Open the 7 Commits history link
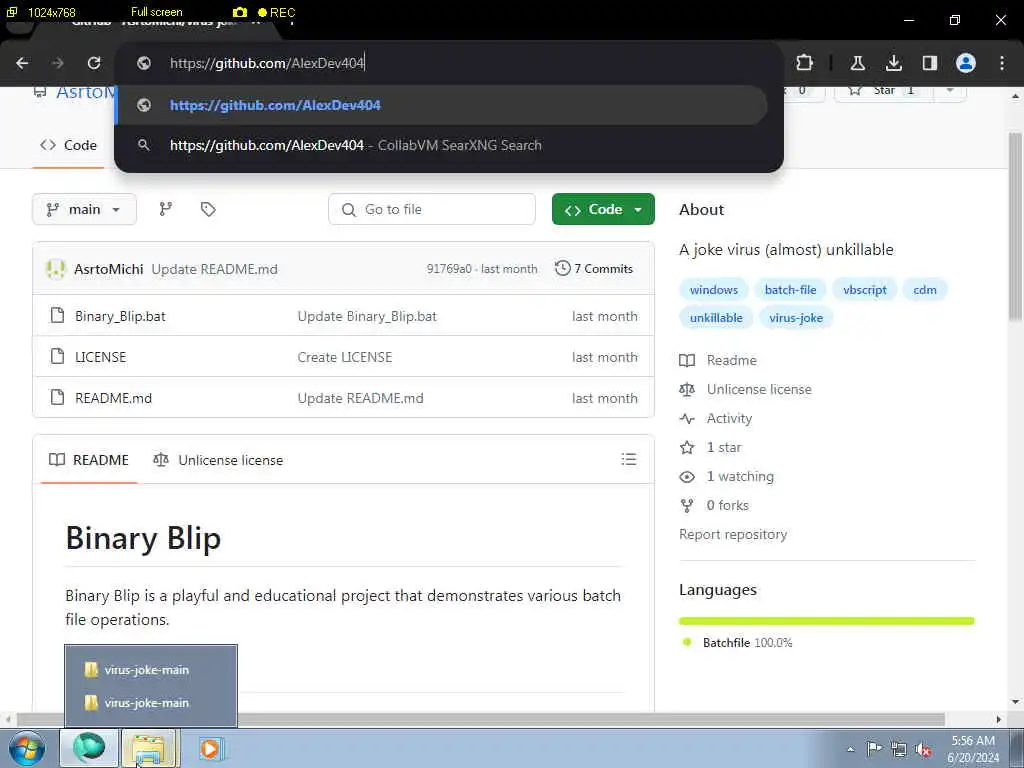Screen dimensions: 1024x768 coord(594,268)
